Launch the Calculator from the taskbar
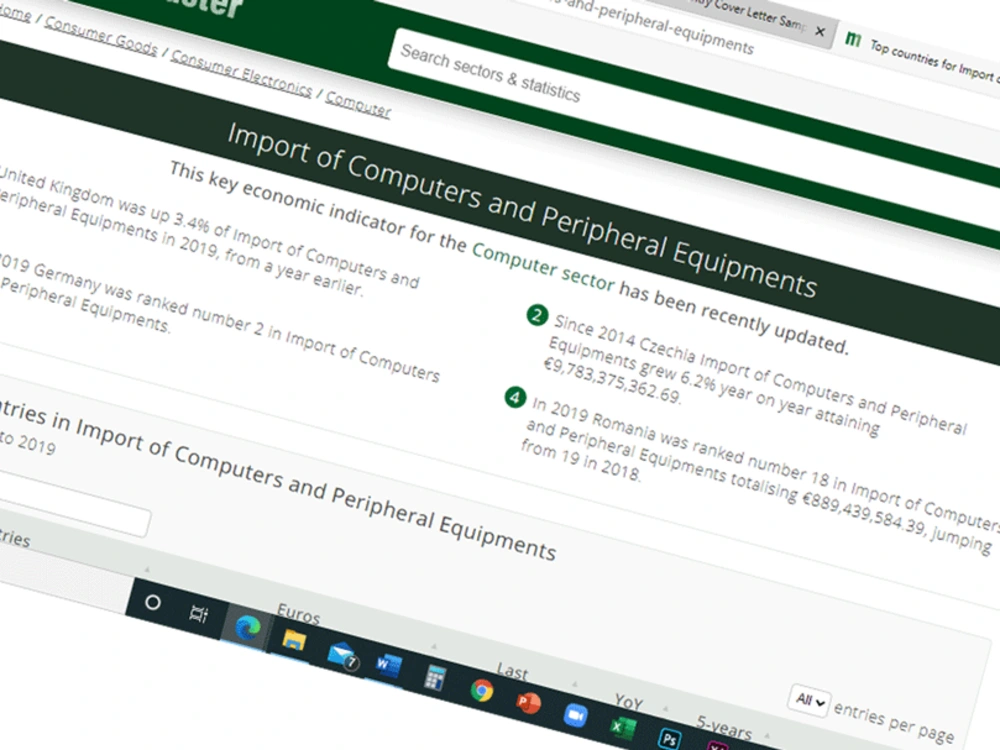This screenshot has width=1000, height=750. pos(435,677)
